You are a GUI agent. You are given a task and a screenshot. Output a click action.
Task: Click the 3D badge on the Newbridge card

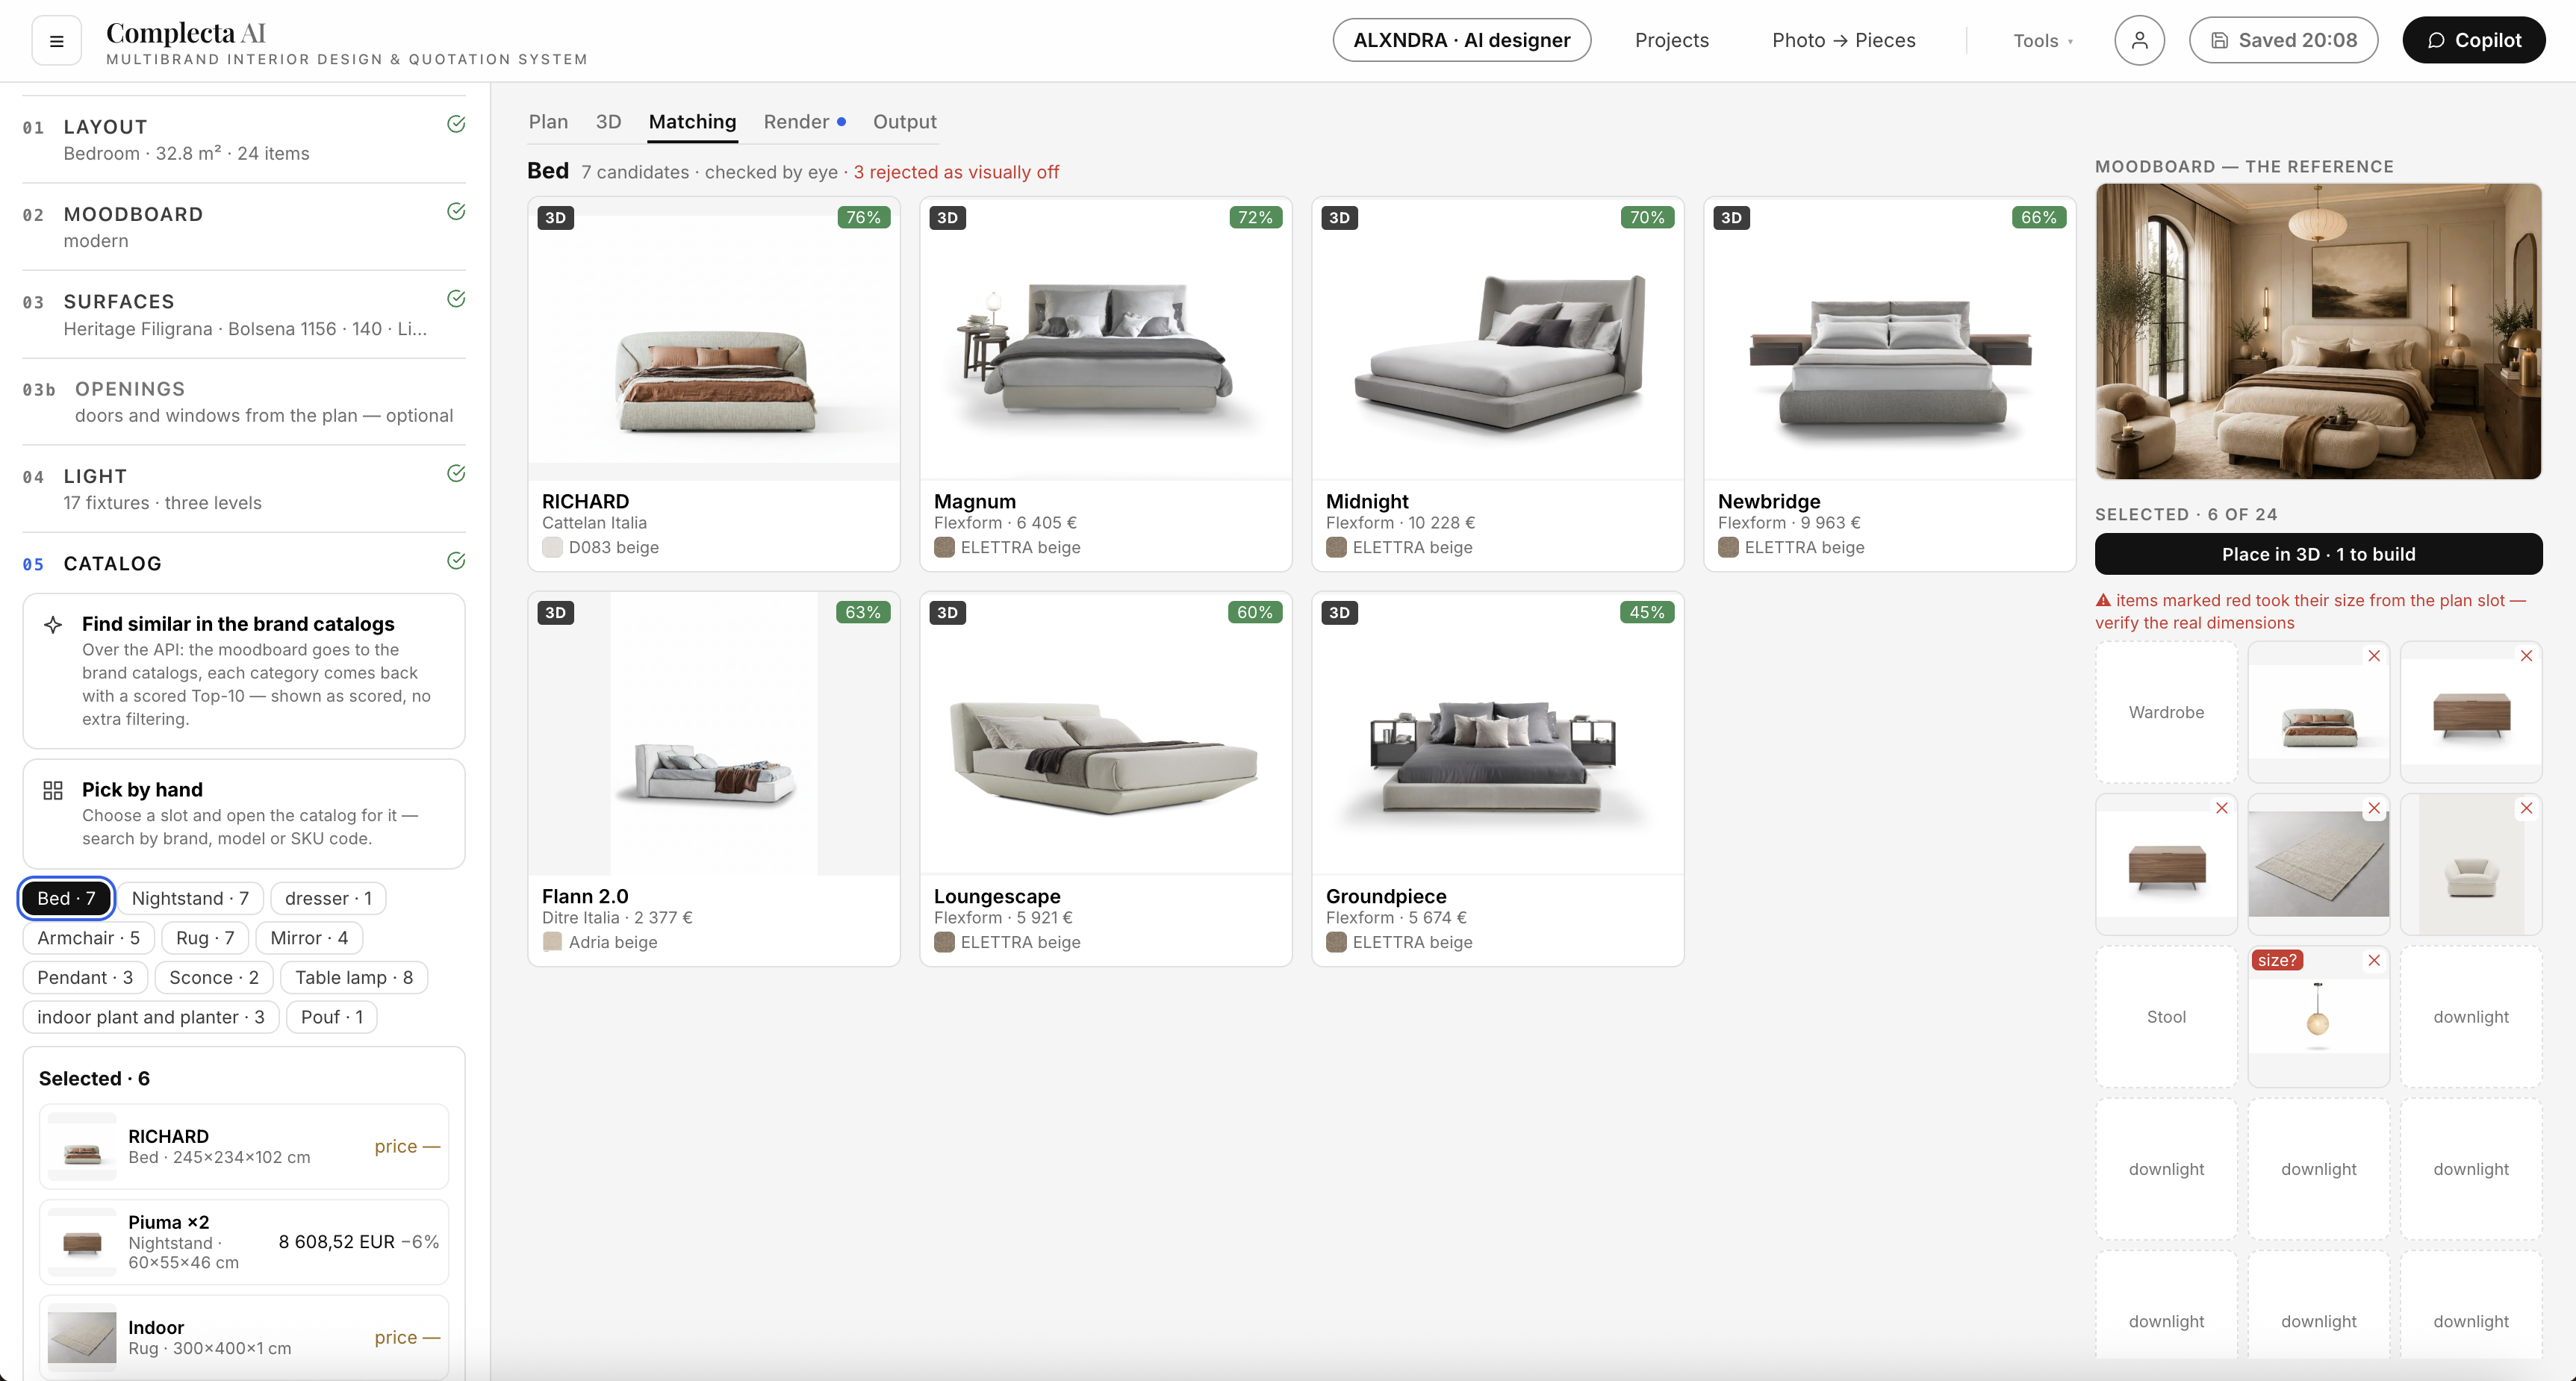click(1731, 217)
